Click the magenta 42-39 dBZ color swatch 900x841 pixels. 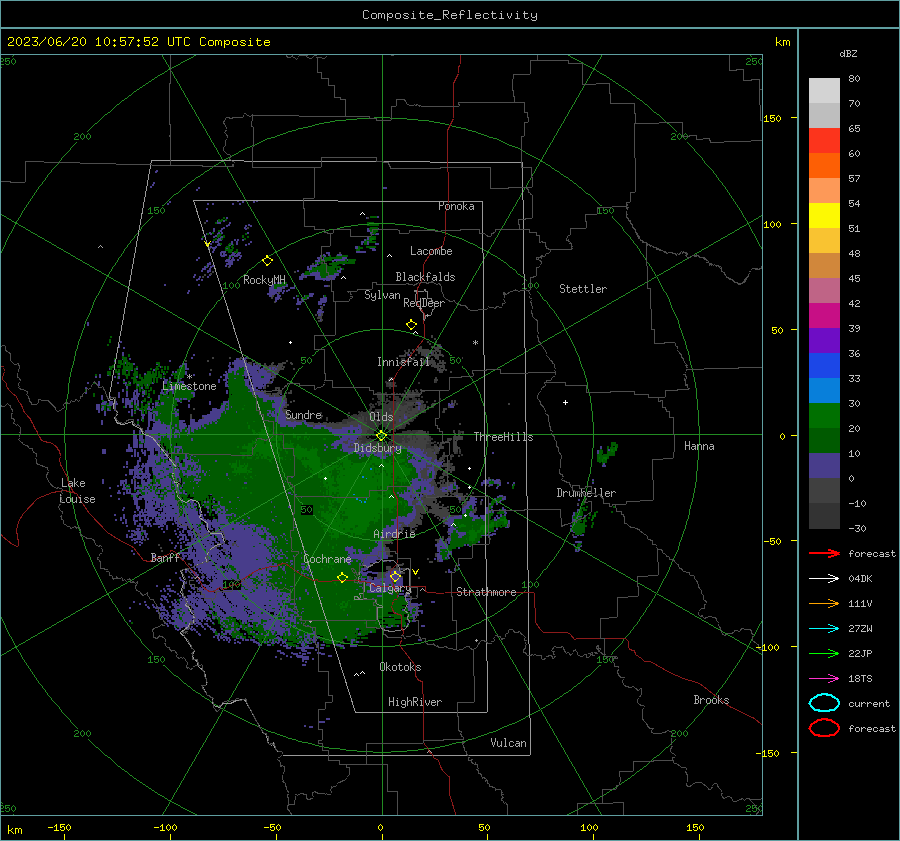824,316
